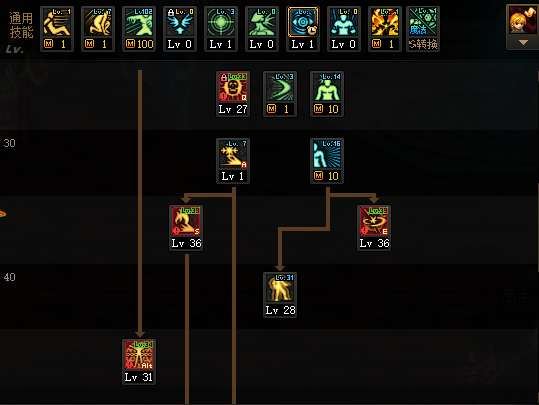Select the green torso skill with M 10
The width and height of the screenshot is (539, 405).
click(x=327, y=87)
